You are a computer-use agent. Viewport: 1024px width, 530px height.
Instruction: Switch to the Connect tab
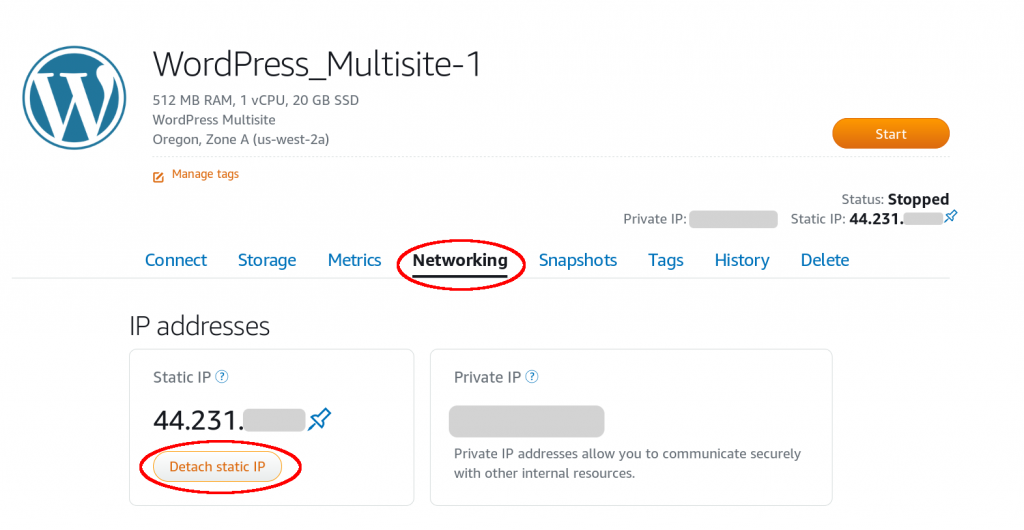(x=176, y=260)
